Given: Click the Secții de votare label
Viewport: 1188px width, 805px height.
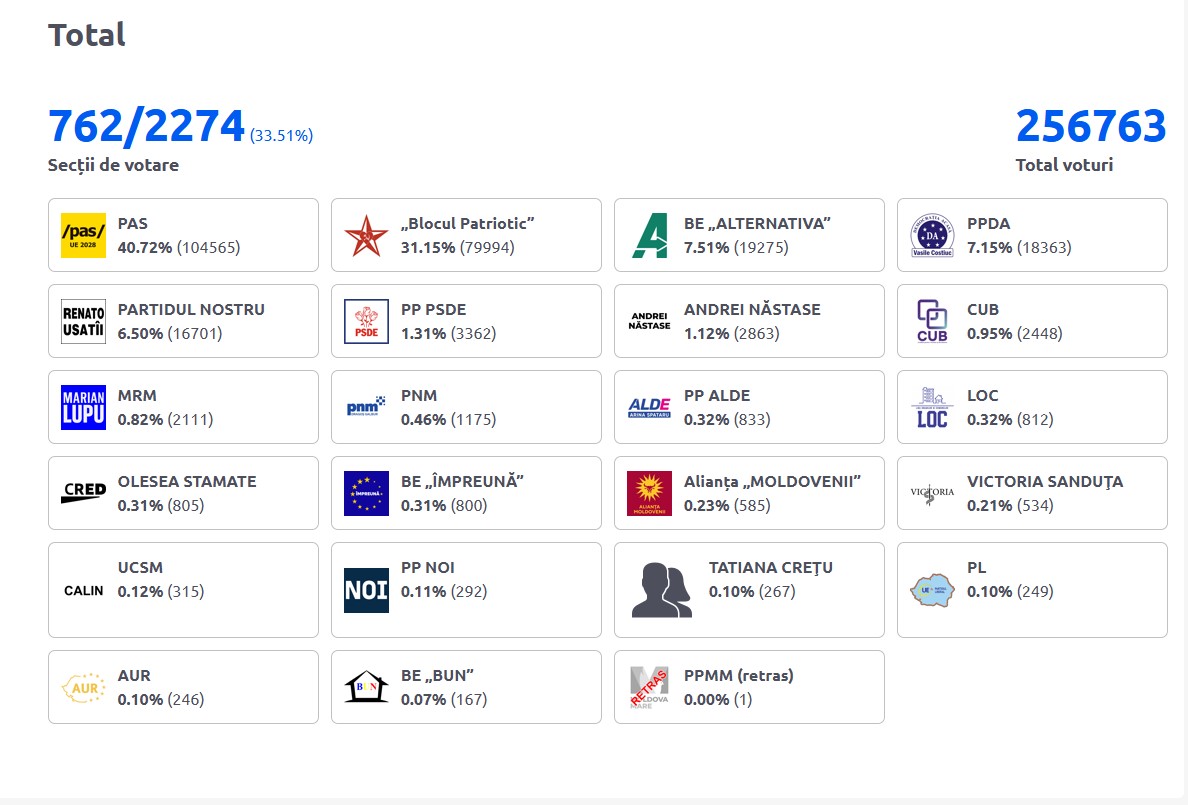Looking at the screenshot, I should point(114,165).
